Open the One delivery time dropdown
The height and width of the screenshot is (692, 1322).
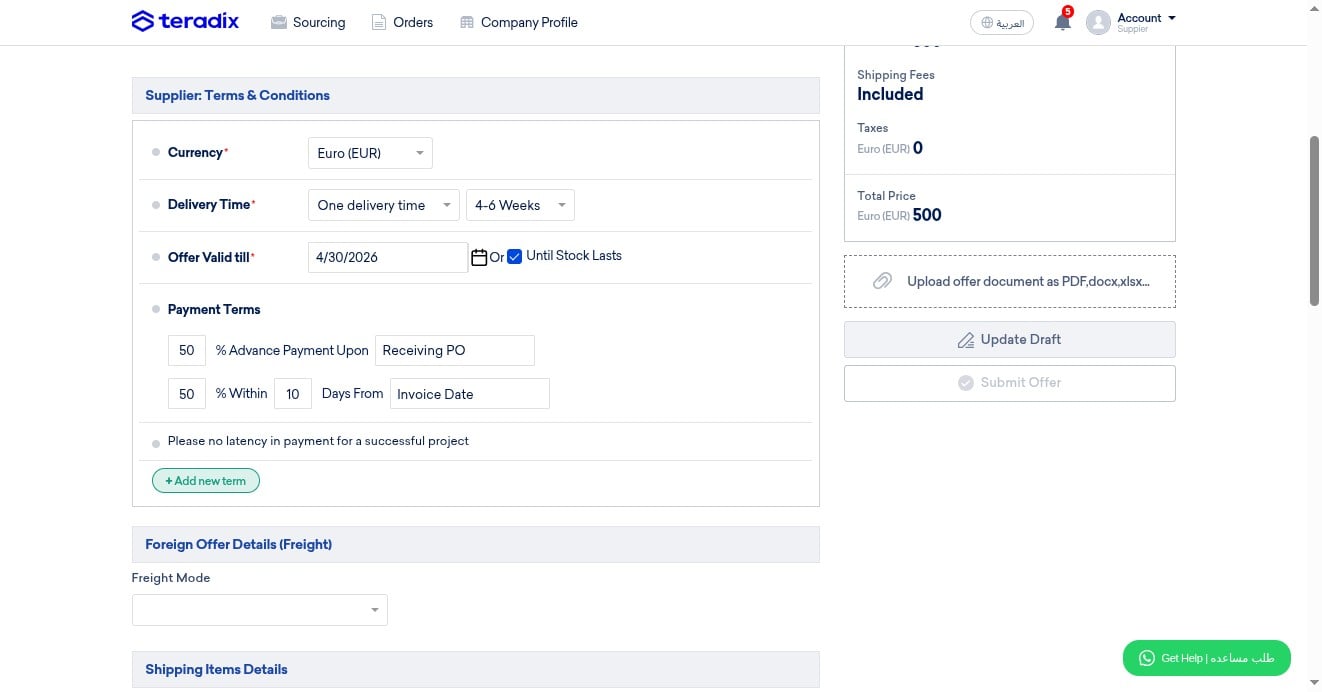click(x=384, y=205)
